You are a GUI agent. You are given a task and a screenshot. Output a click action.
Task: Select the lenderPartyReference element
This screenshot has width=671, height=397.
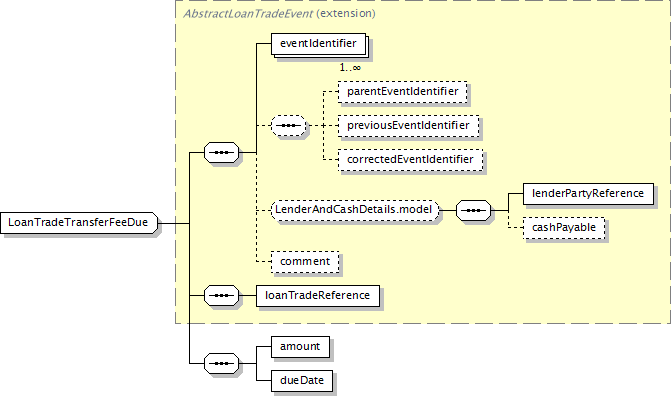click(588, 194)
